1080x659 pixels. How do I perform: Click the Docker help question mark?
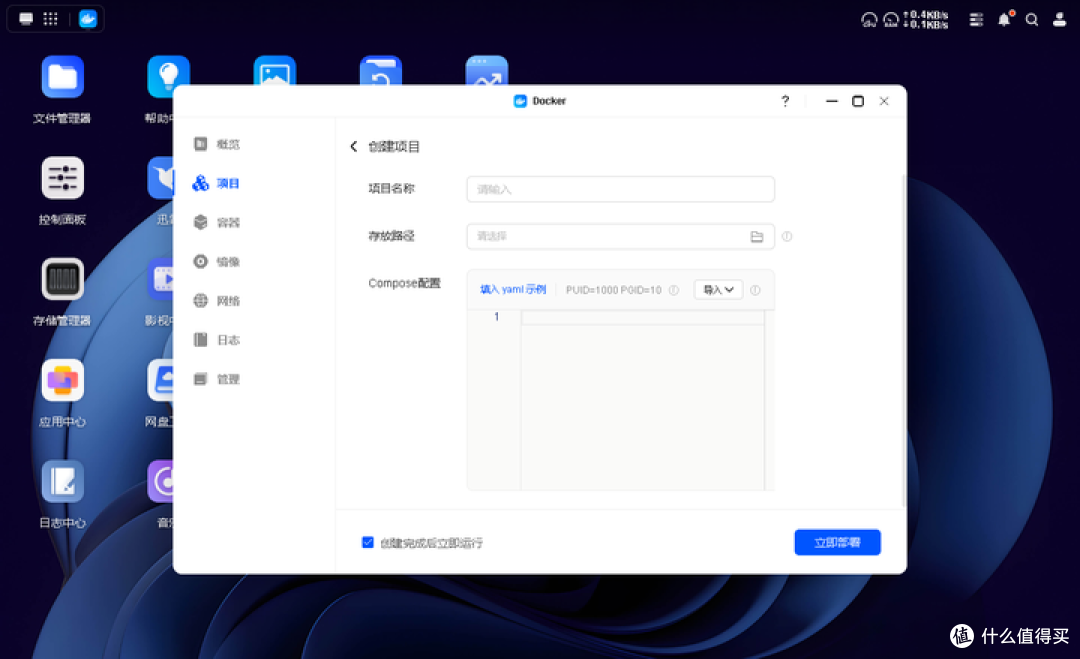click(x=785, y=101)
